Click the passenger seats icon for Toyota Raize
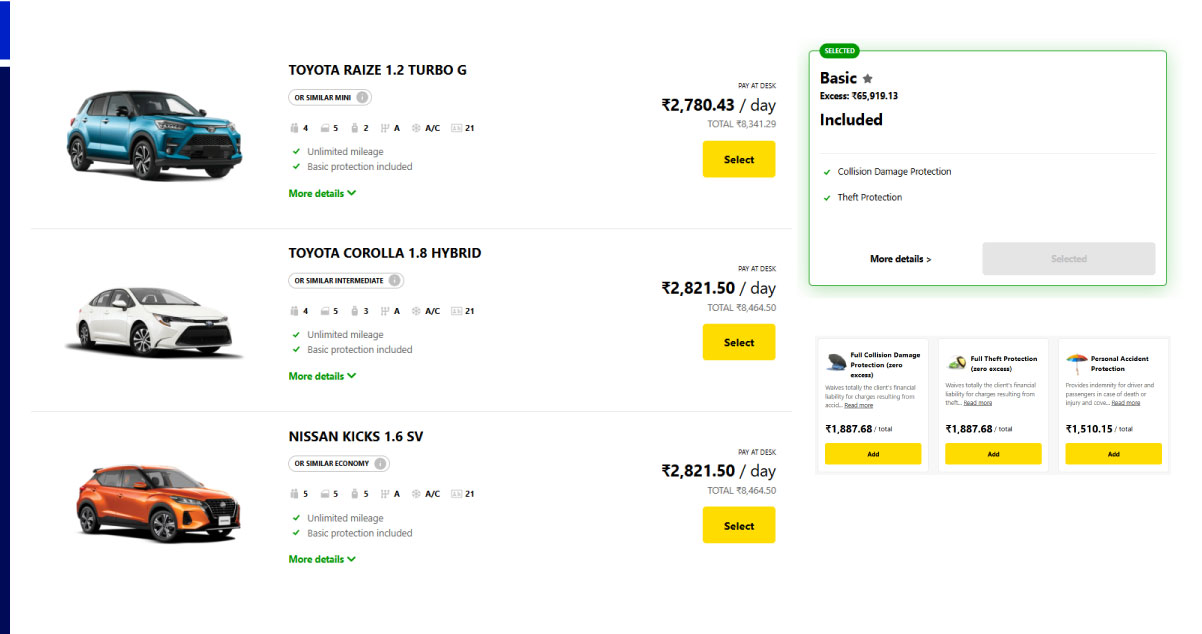Viewport: 1202px width, 634px height. click(x=295, y=127)
